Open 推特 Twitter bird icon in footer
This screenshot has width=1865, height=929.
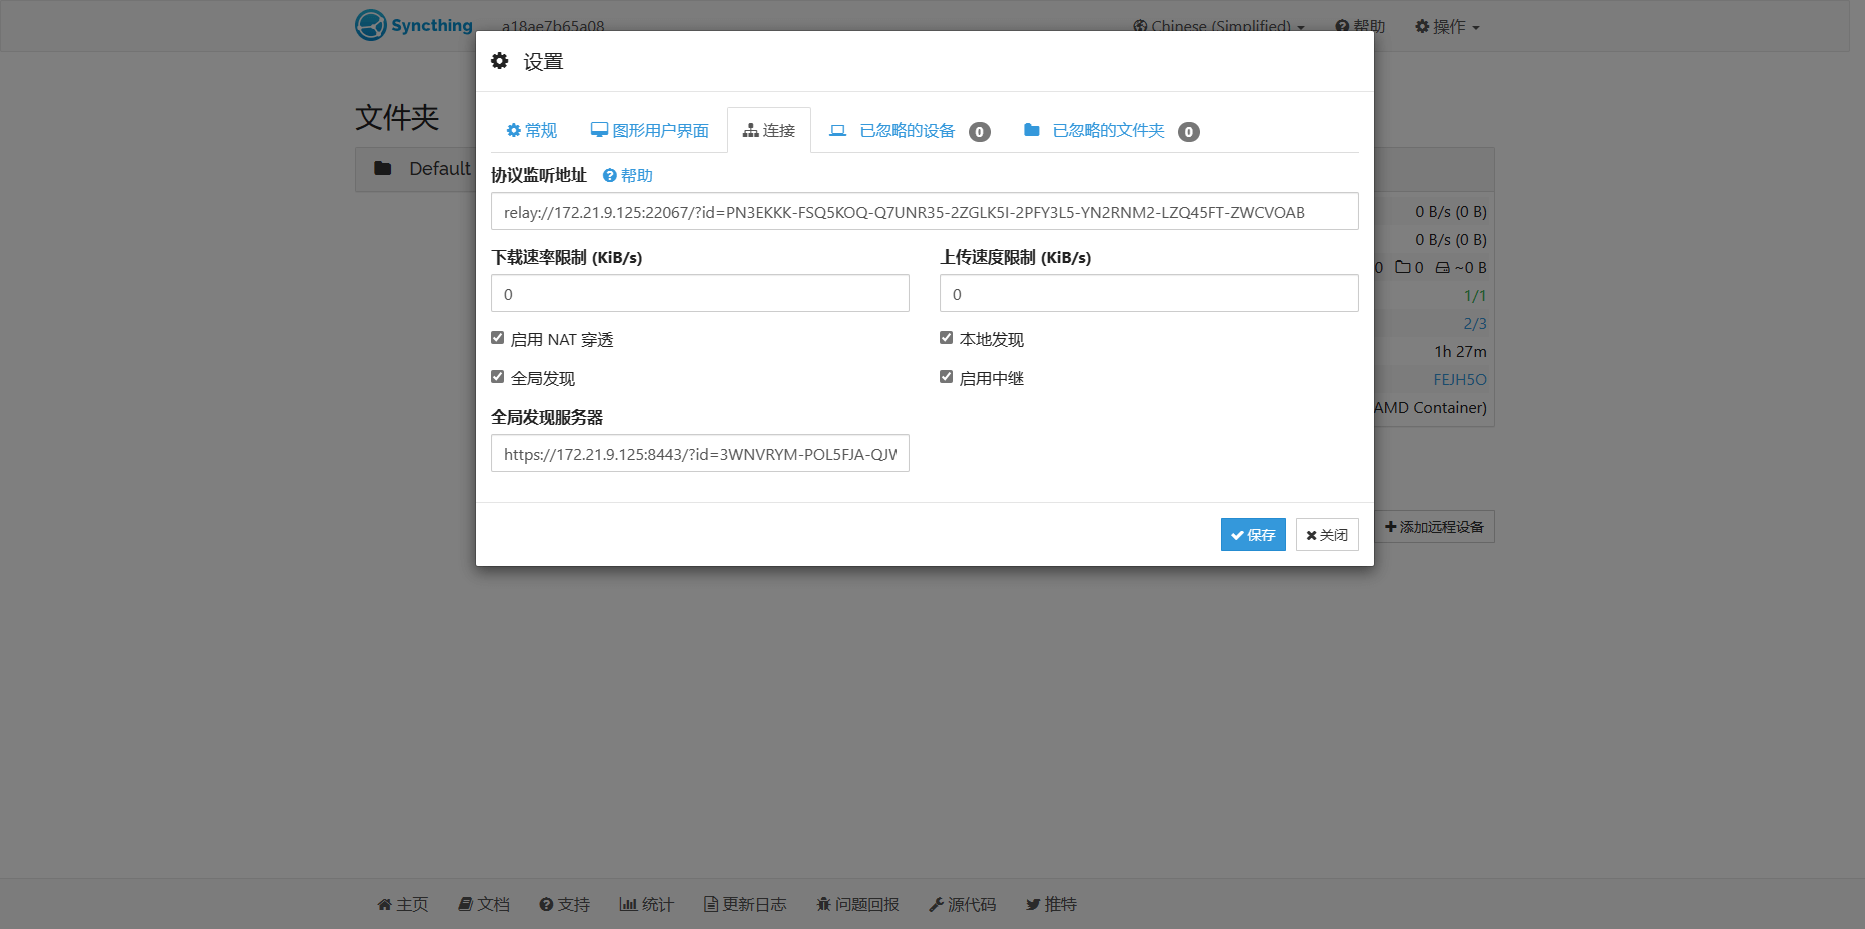pos(1033,905)
